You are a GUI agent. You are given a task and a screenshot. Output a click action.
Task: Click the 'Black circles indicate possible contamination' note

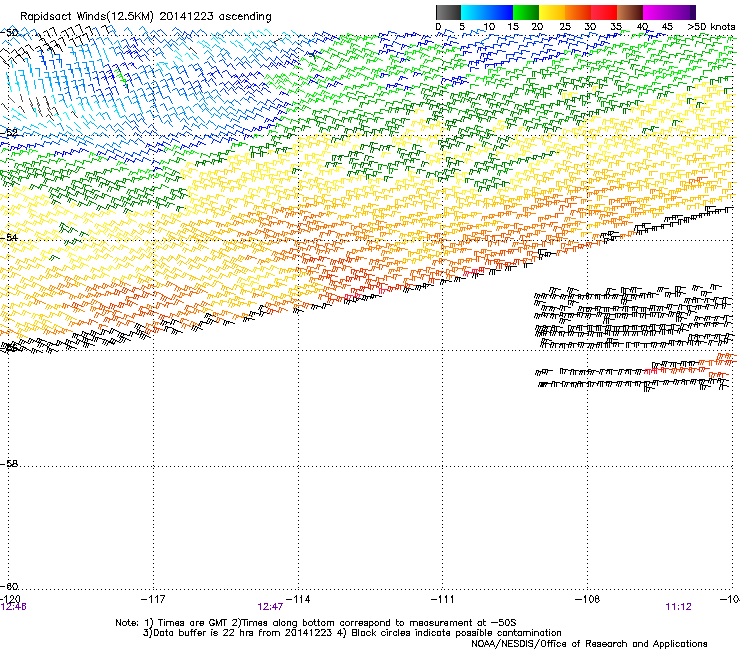(x=450, y=633)
